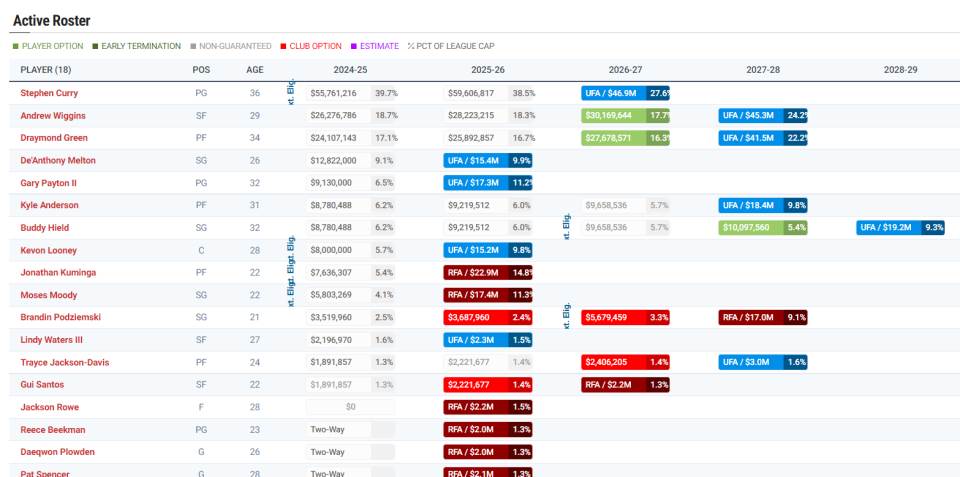Viewport: 960px width, 477px height.
Task: Click Curry's UFA / $46.9M badge
Action: point(625,93)
